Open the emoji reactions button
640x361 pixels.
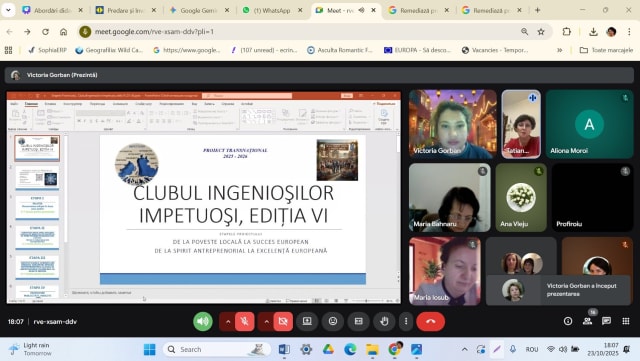pos(333,321)
